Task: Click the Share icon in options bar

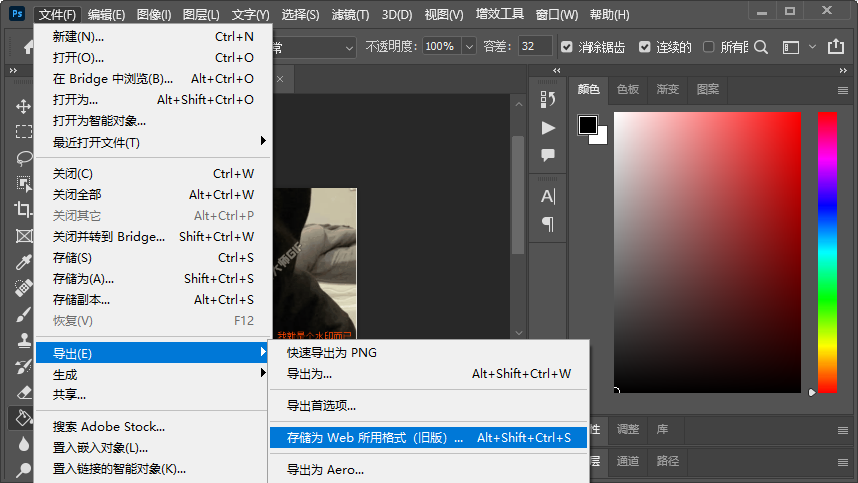Action: tap(836, 47)
